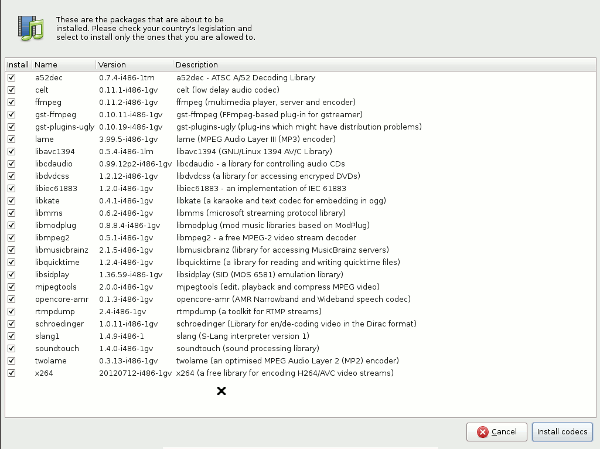Click version 1.36.59-i486-1gv
The image size is (600, 449).
tap(131, 274)
